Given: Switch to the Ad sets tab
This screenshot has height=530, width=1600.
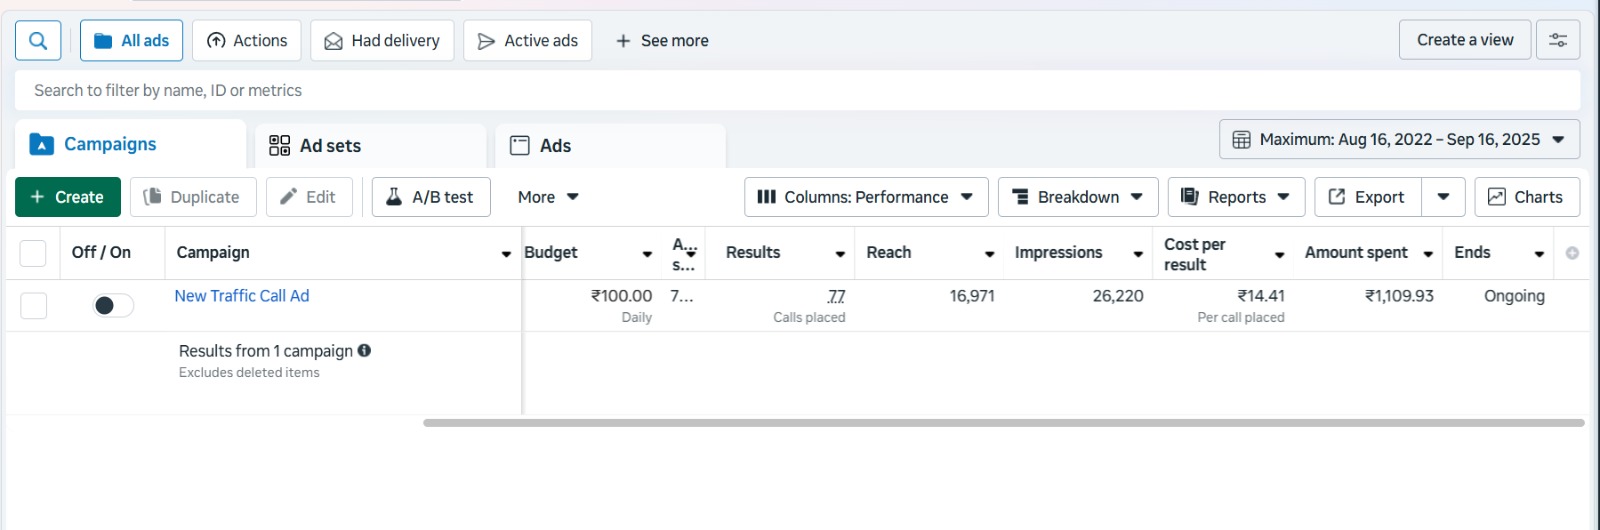Looking at the screenshot, I should point(330,146).
